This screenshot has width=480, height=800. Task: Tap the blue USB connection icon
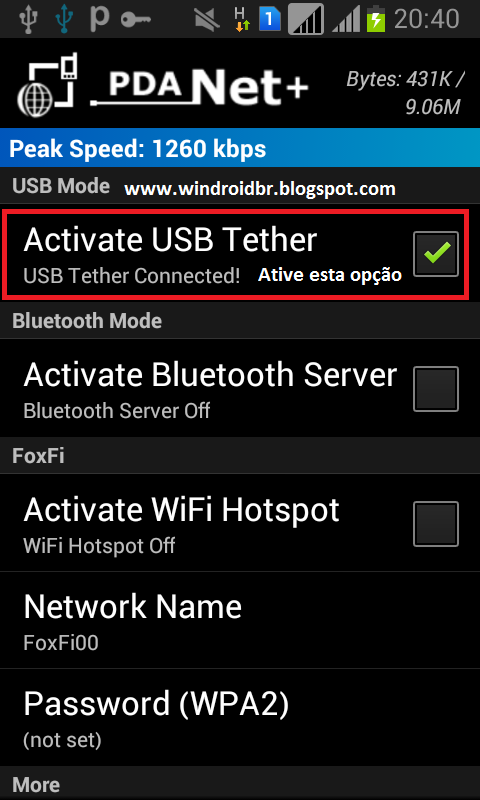point(64,19)
